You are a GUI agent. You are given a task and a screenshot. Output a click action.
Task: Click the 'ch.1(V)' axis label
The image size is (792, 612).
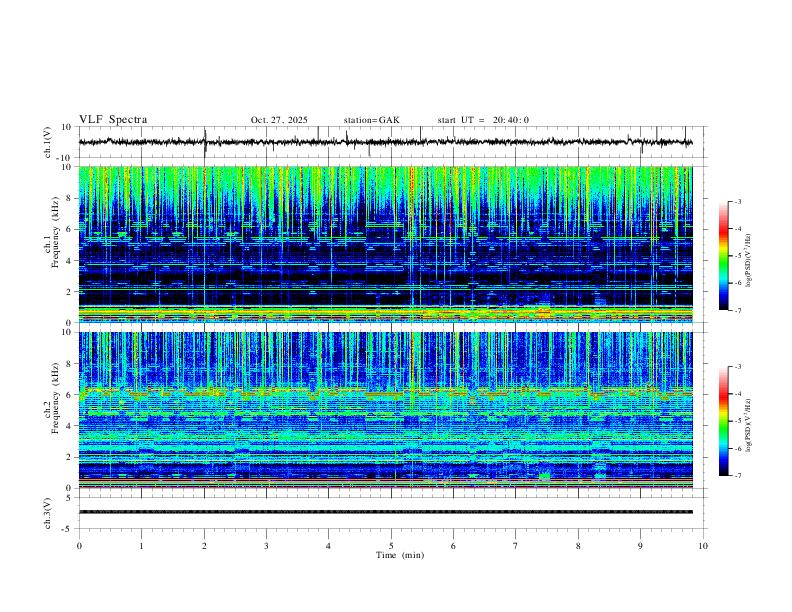(48, 142)
